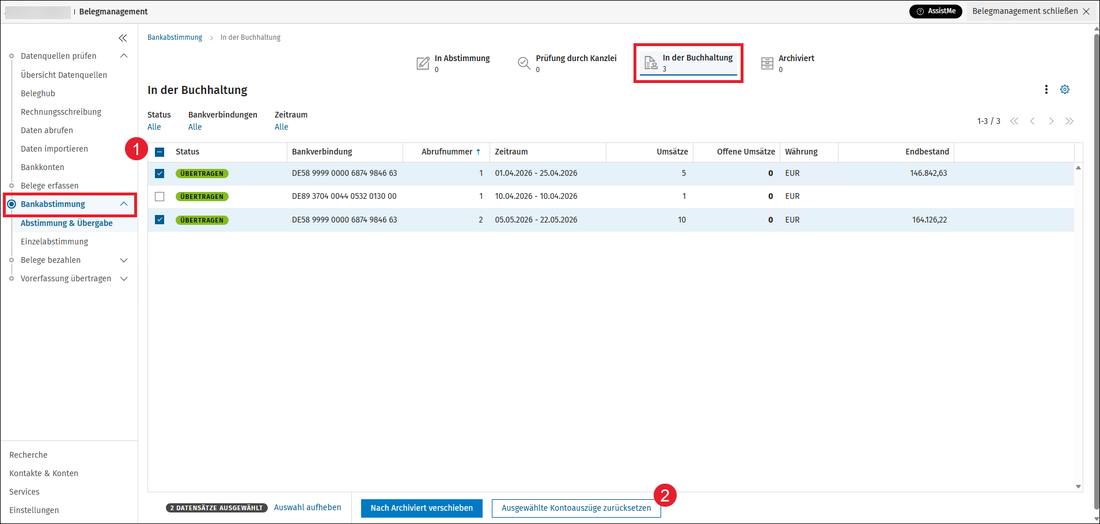The width and height of the screenshot is (1100, 524).
Task: Click the In Abstimmung pencil icon
Action: 423,63
